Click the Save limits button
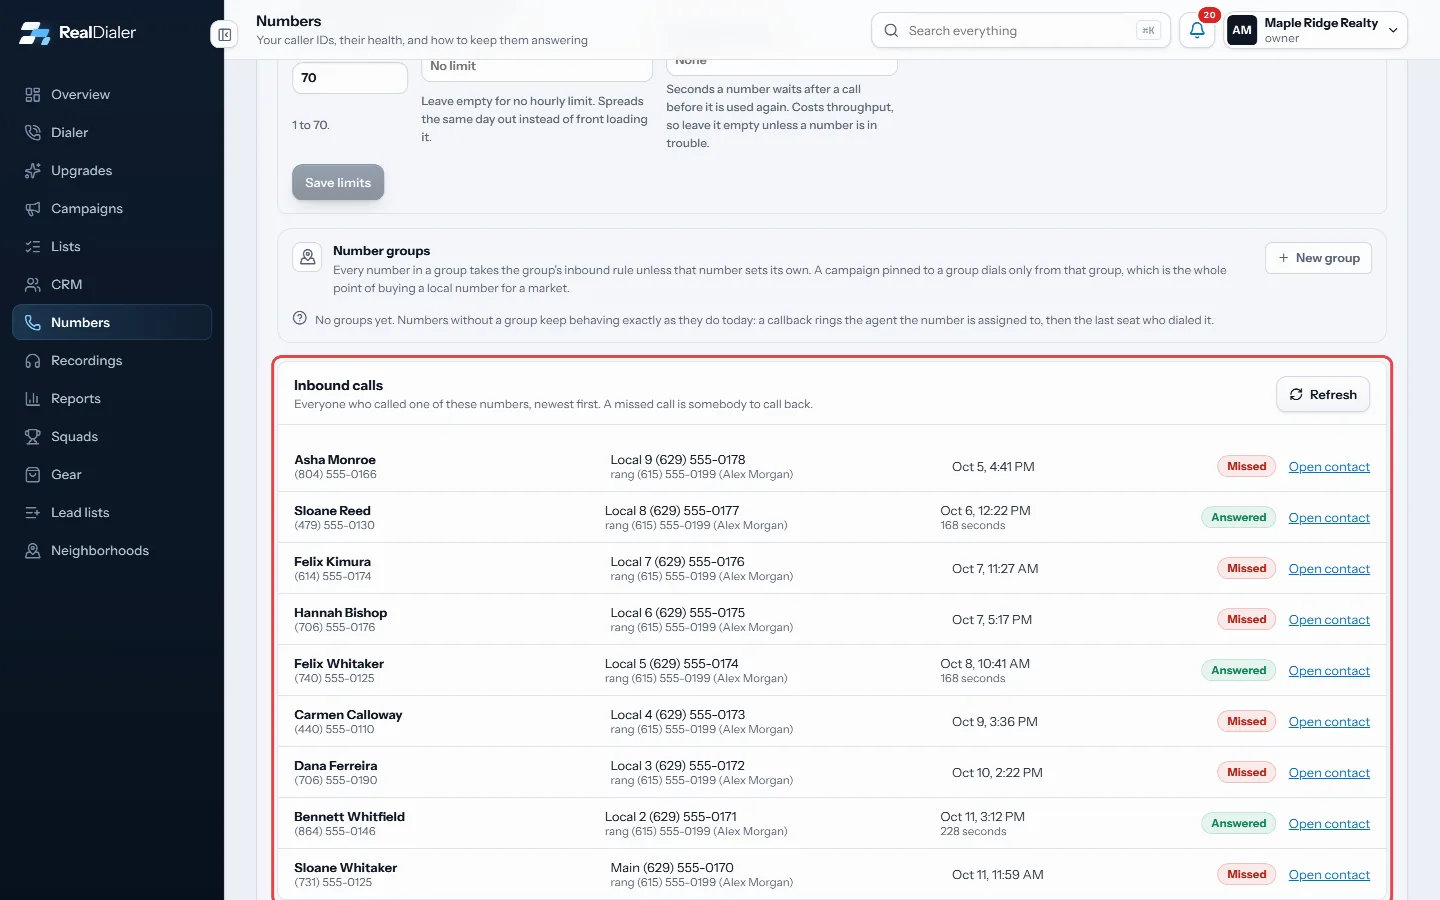Image resolution: width=1440 pixels, height=900 pixels. coord(338,182)
